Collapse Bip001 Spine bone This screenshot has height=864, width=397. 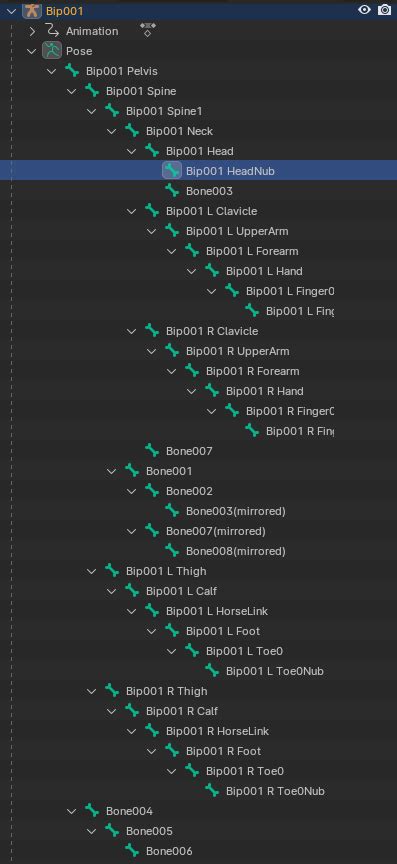[x=72, y=91]
